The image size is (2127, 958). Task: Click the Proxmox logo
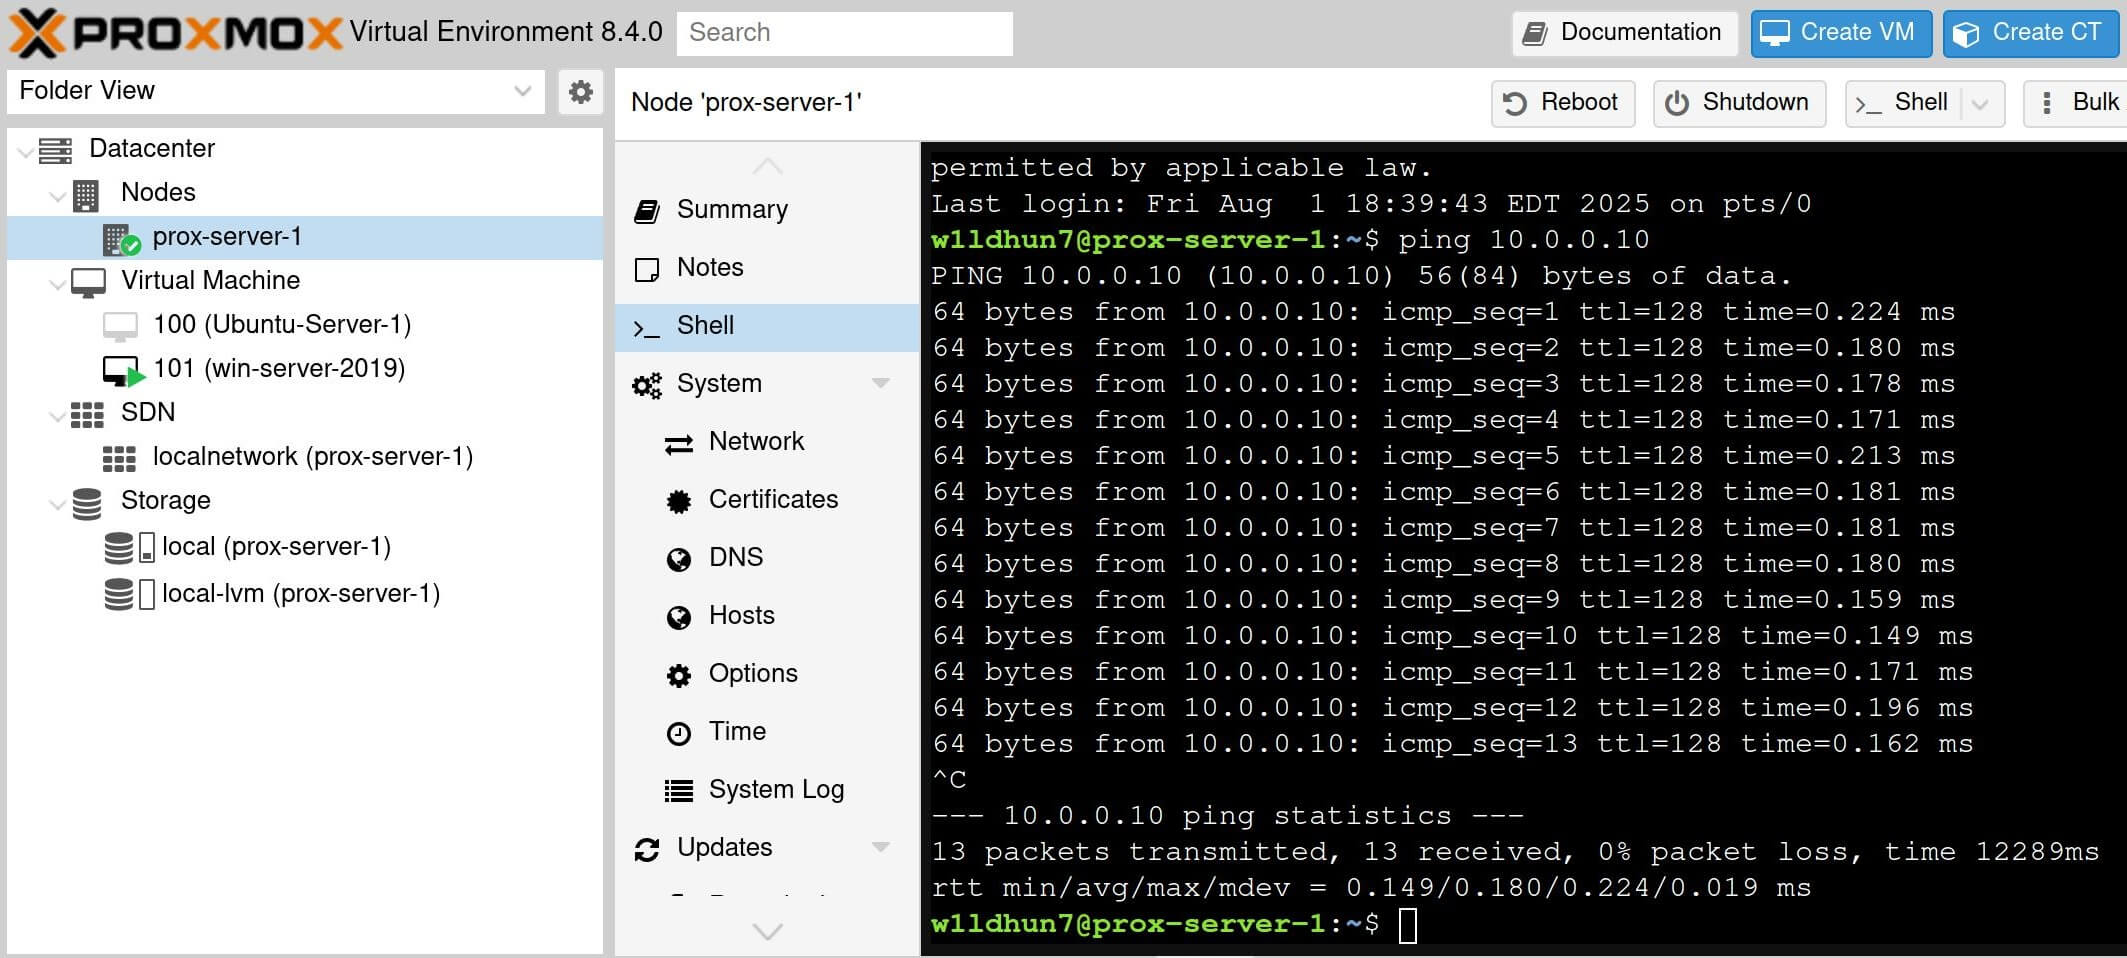click(176, 32)
